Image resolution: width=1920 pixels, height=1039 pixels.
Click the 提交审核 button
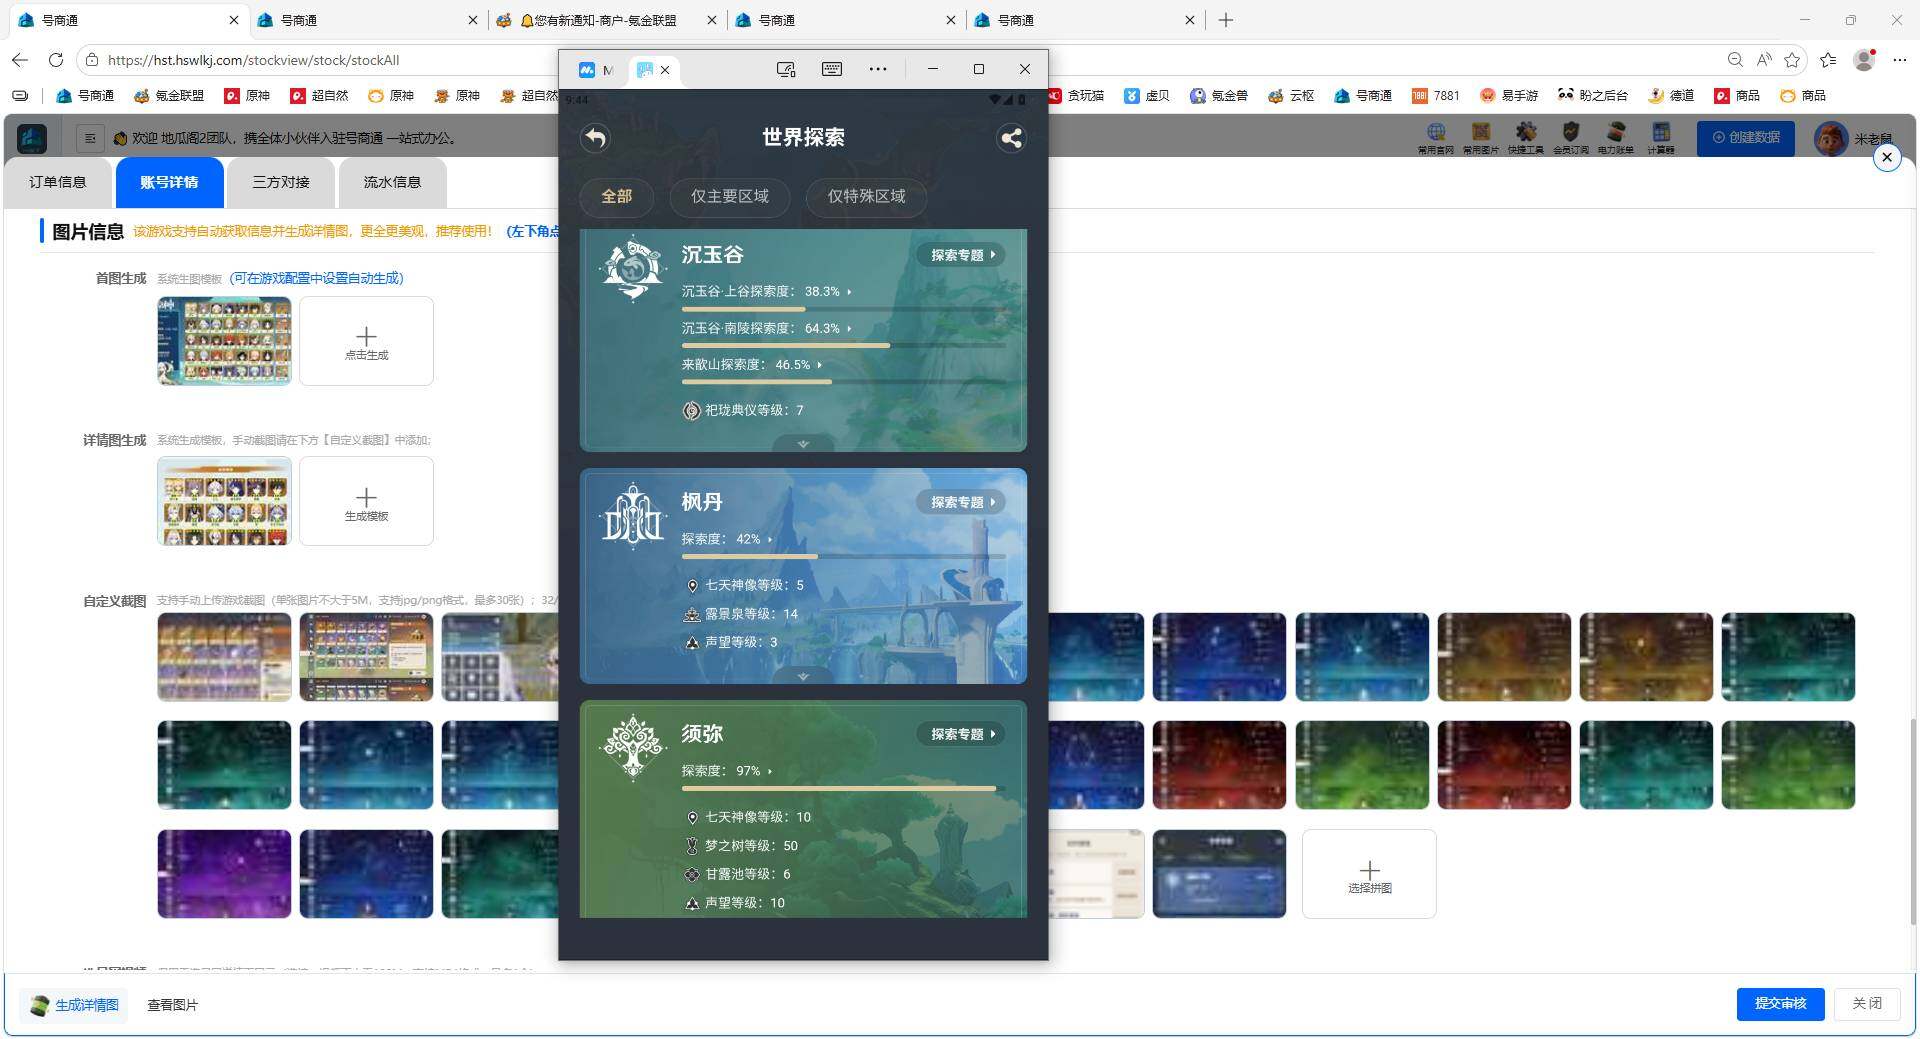(x=1780, y=1003)
